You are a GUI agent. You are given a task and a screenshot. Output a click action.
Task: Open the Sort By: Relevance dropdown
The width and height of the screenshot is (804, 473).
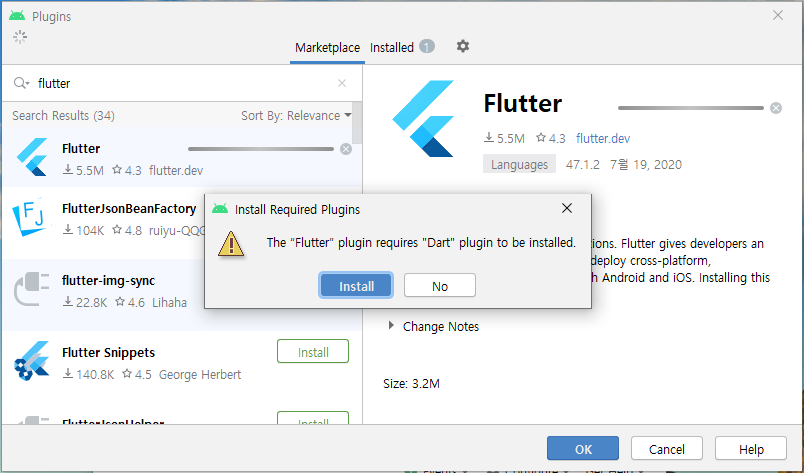click(296, 115)
